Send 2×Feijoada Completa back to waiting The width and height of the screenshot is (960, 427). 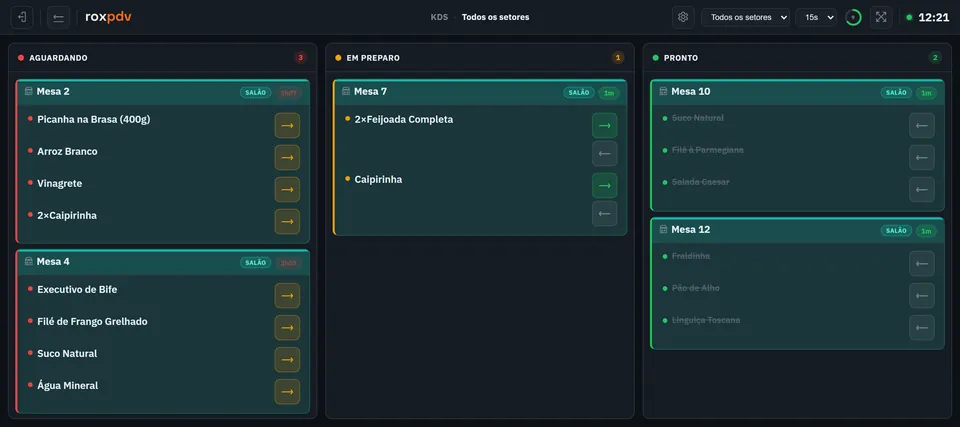click(604, 154)
